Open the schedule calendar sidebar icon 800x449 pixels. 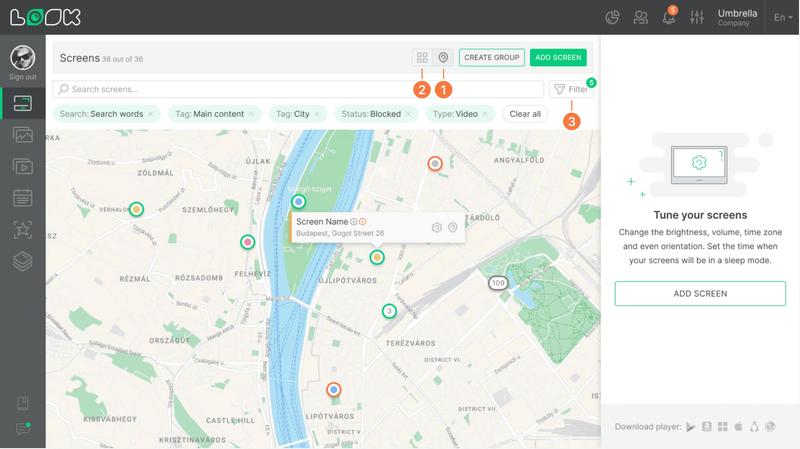pos(22,198)
